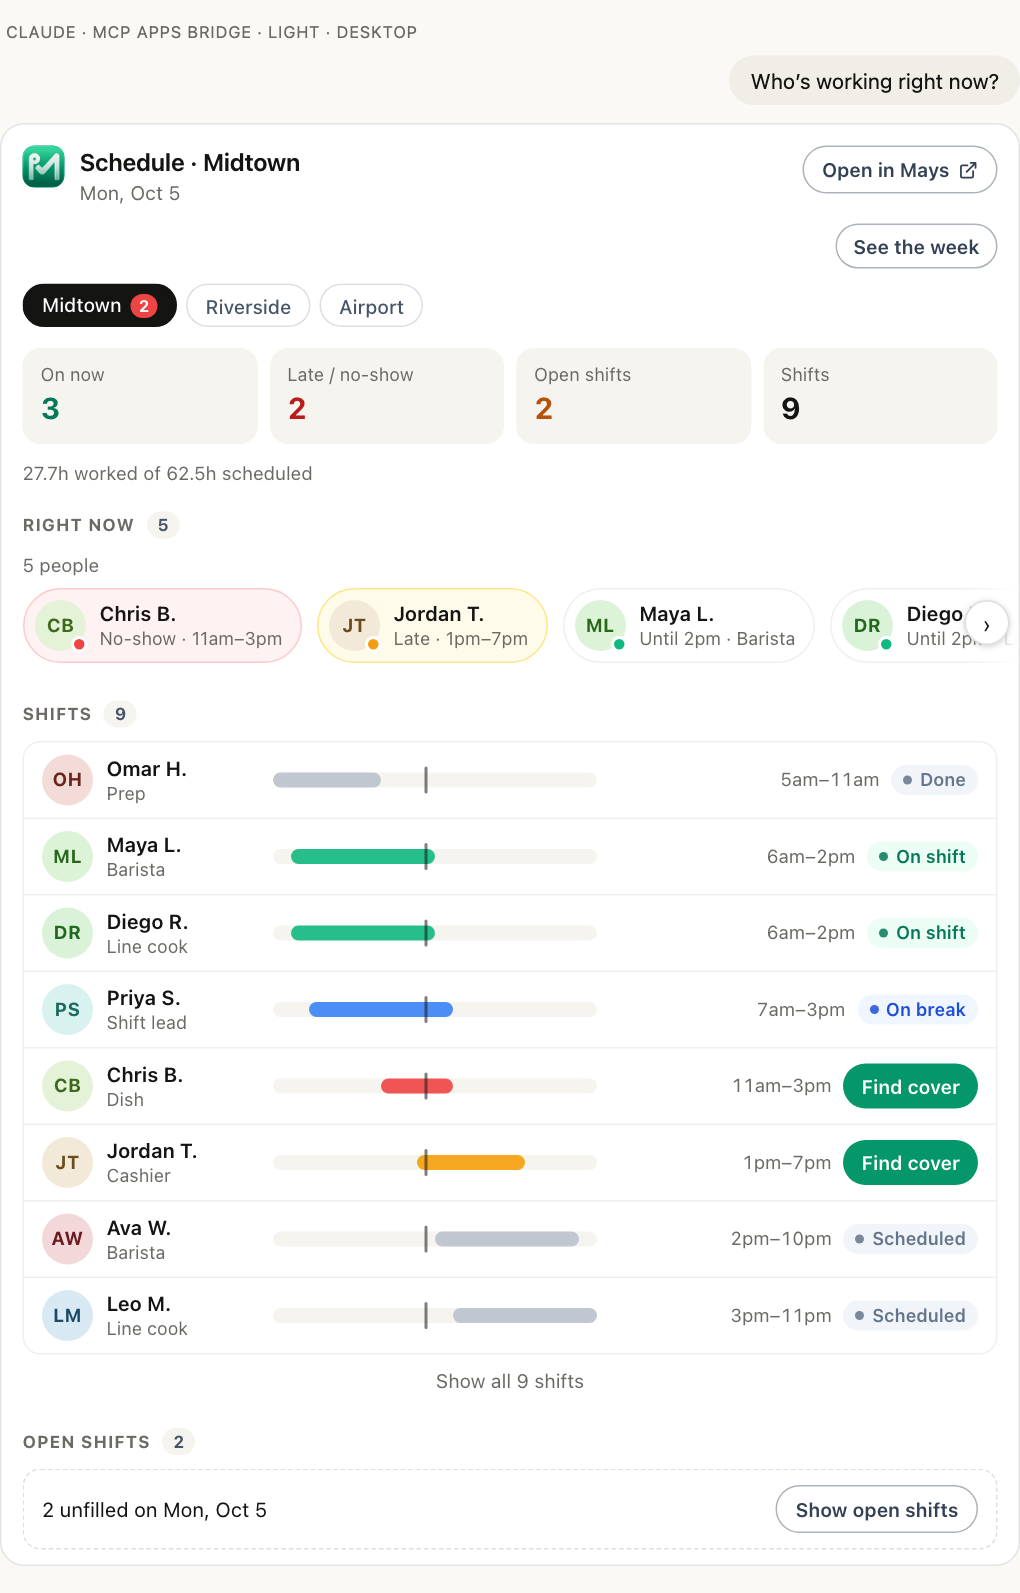This screenshot has height=1593, width=1020.
Task: Click Jordan T.'s JT avatar in the shifts list
Action: pyautogui.click(x=67, y=1163)
